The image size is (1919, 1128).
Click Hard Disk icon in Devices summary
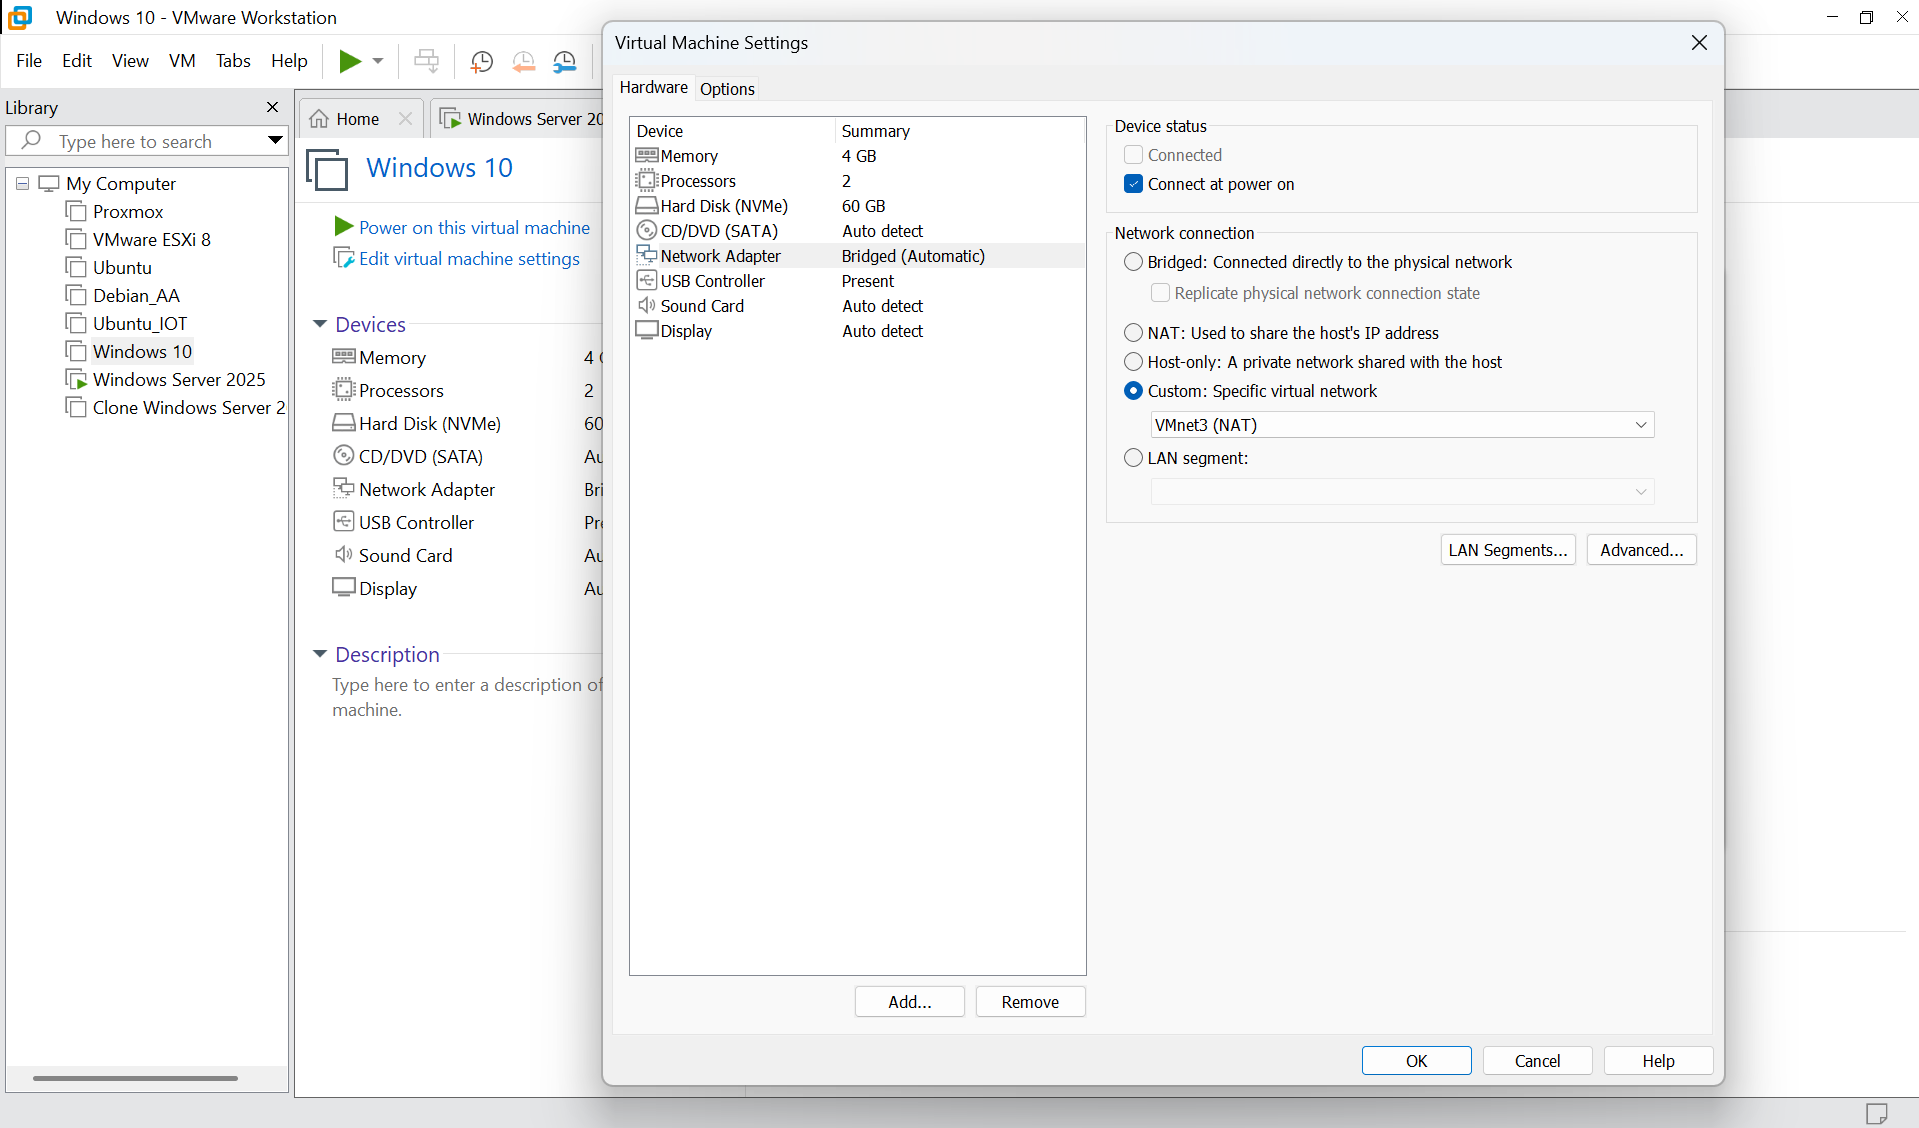344,423
